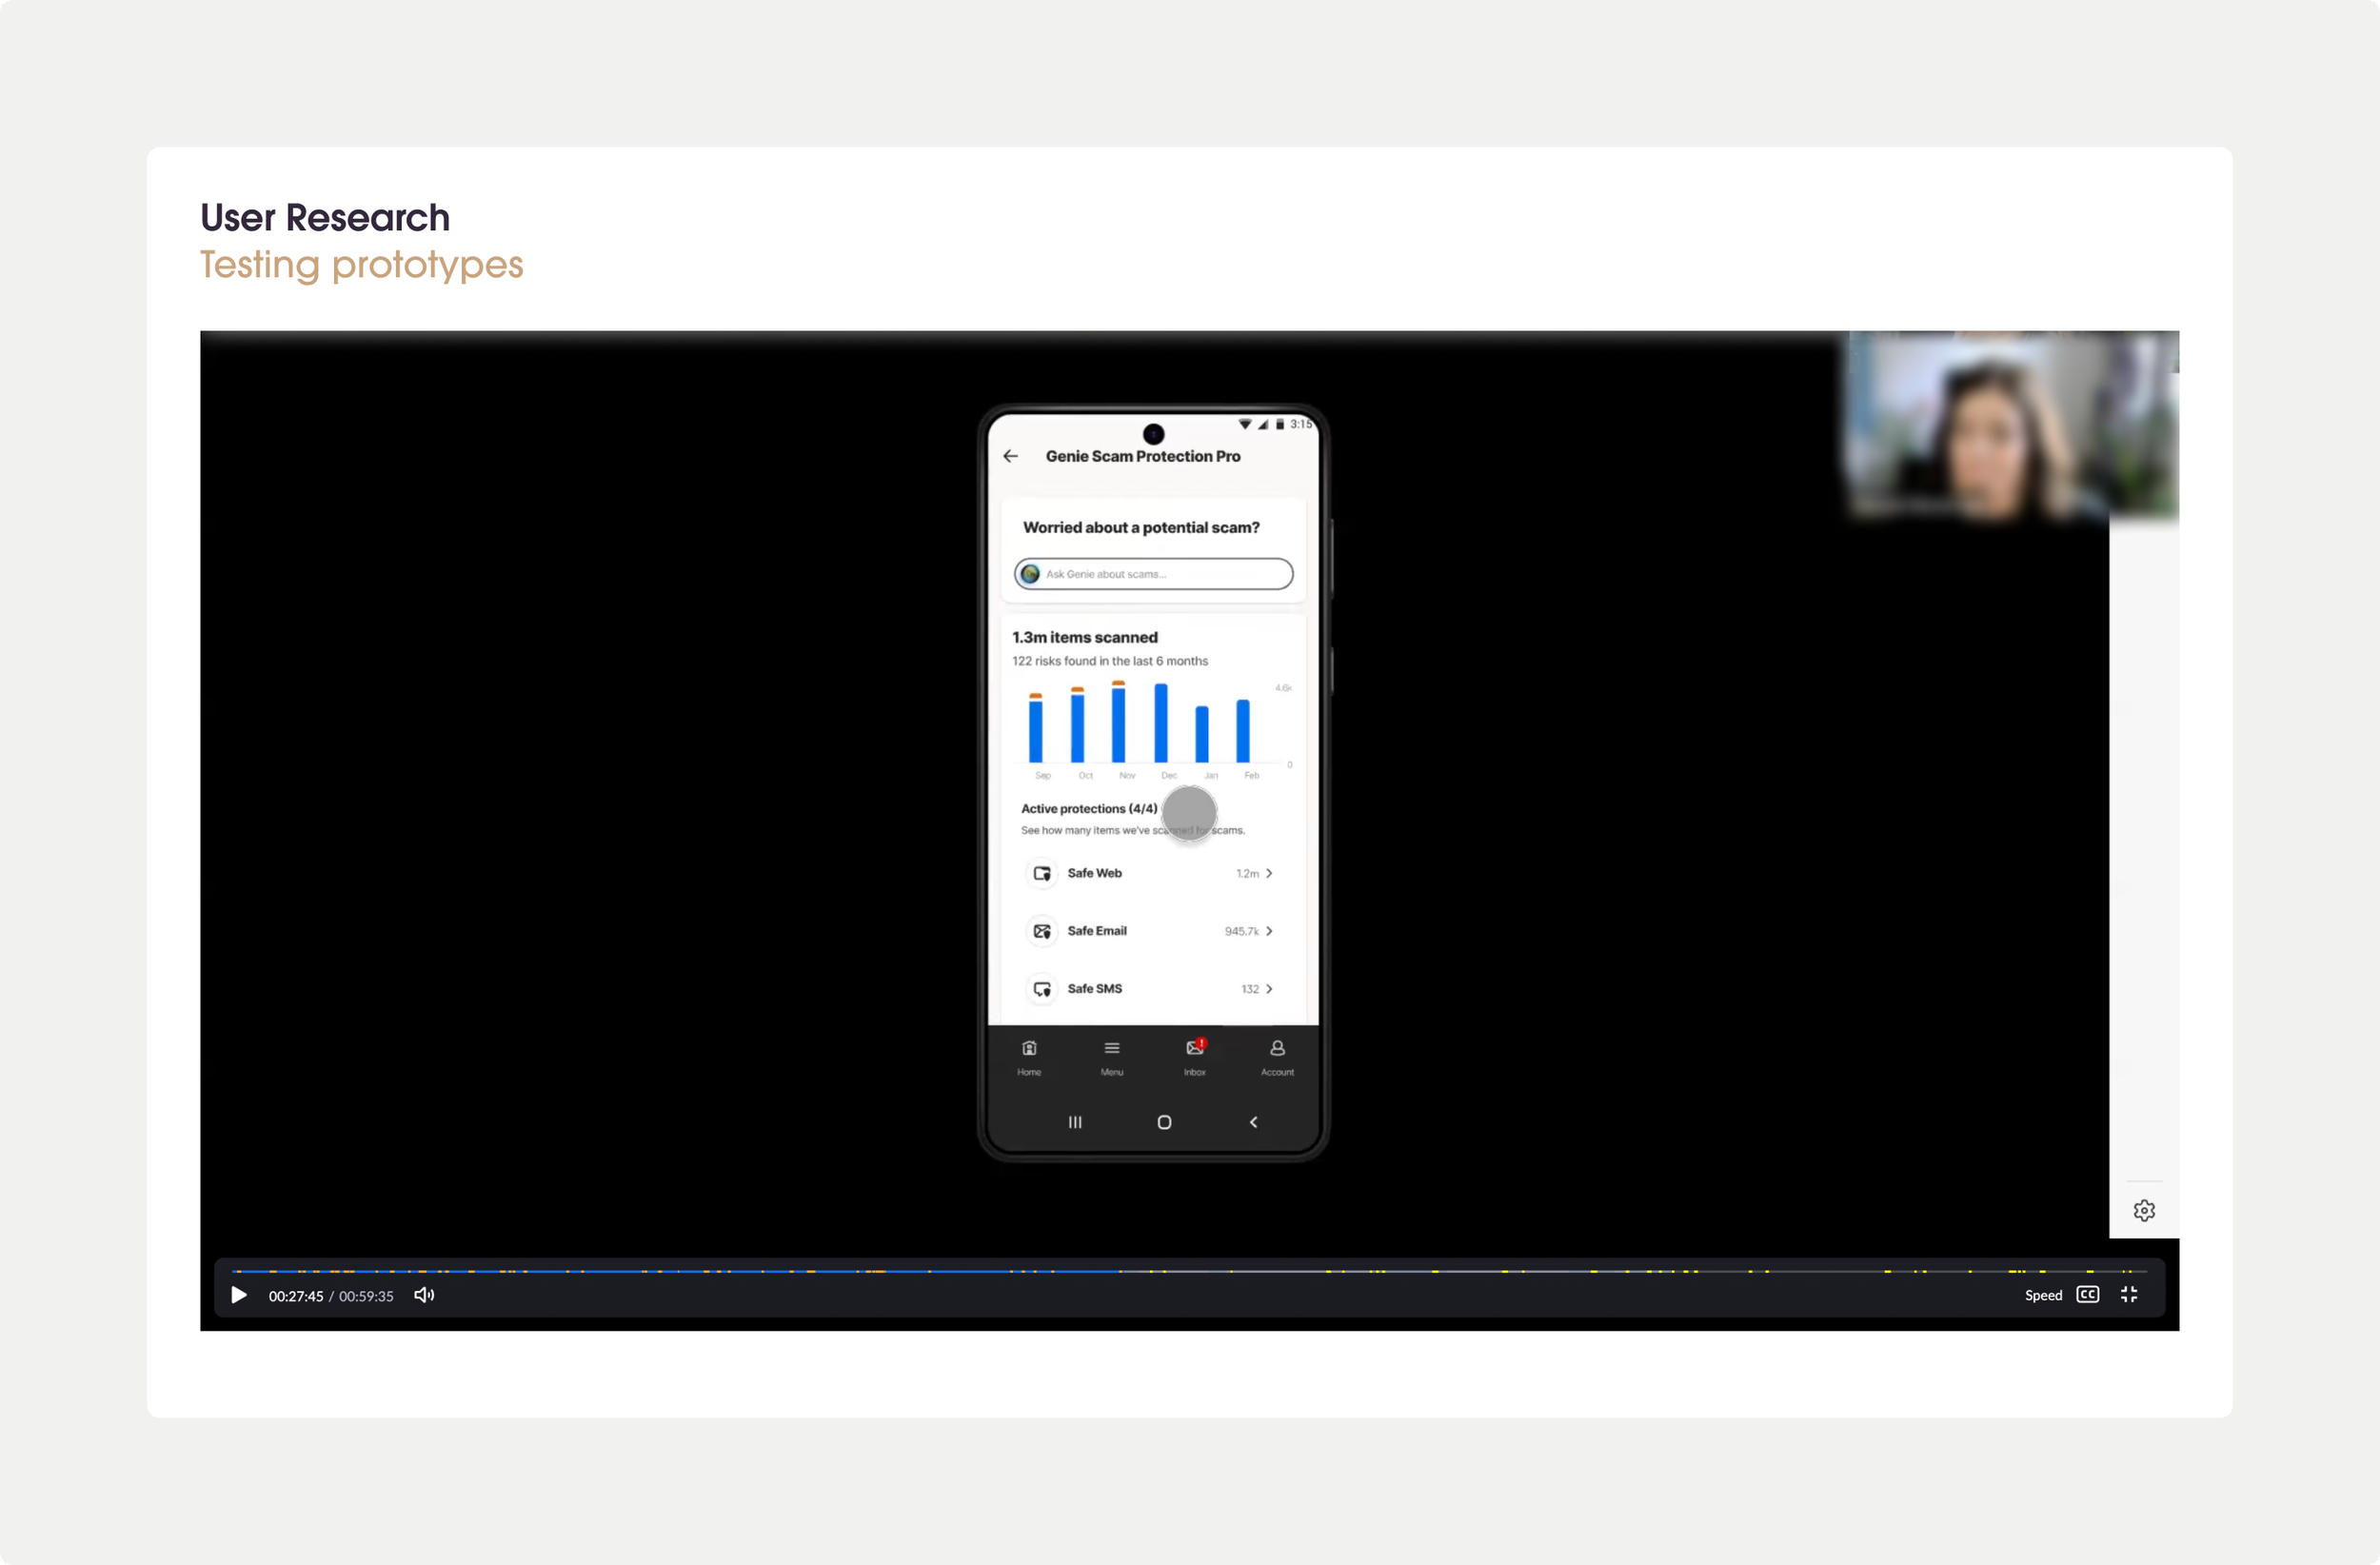2380x1565 pixels.
Task: Mute the video volume speaker icon
Action: [x=424, y=1295]
